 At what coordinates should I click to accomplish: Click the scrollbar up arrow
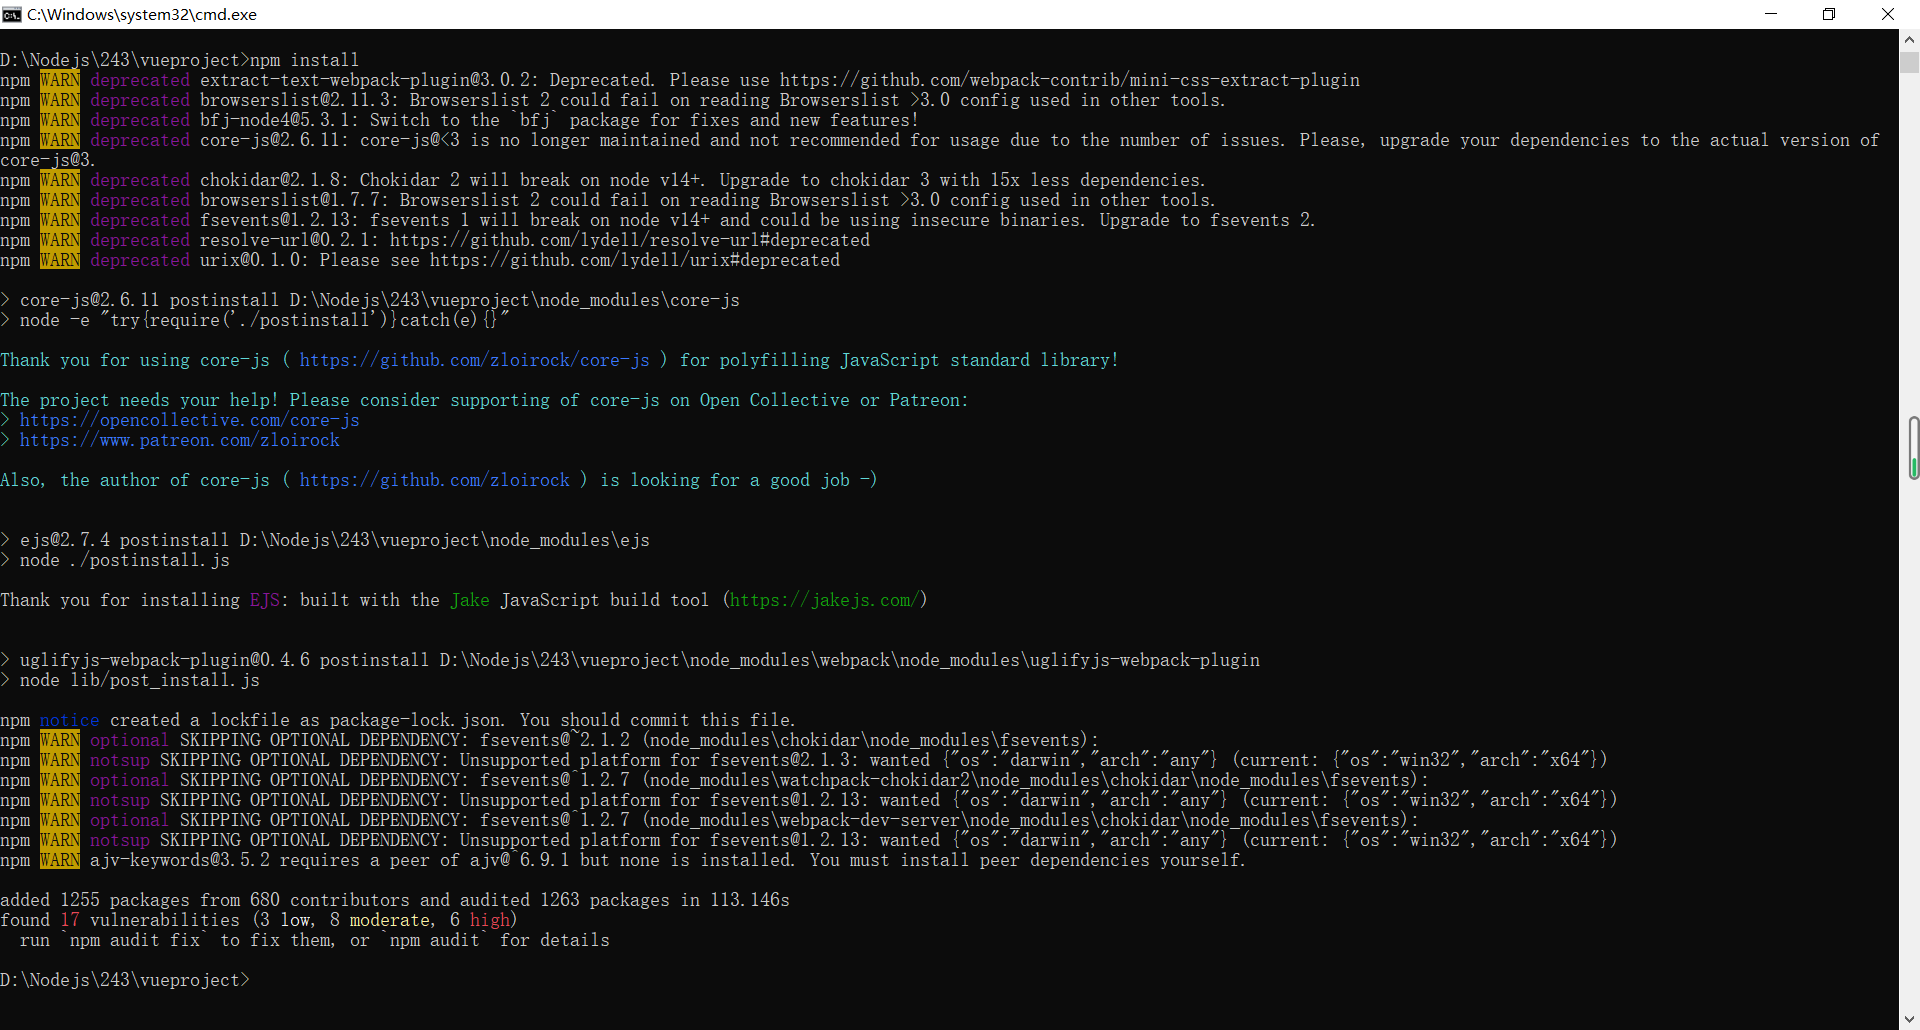coord(1909,40)
